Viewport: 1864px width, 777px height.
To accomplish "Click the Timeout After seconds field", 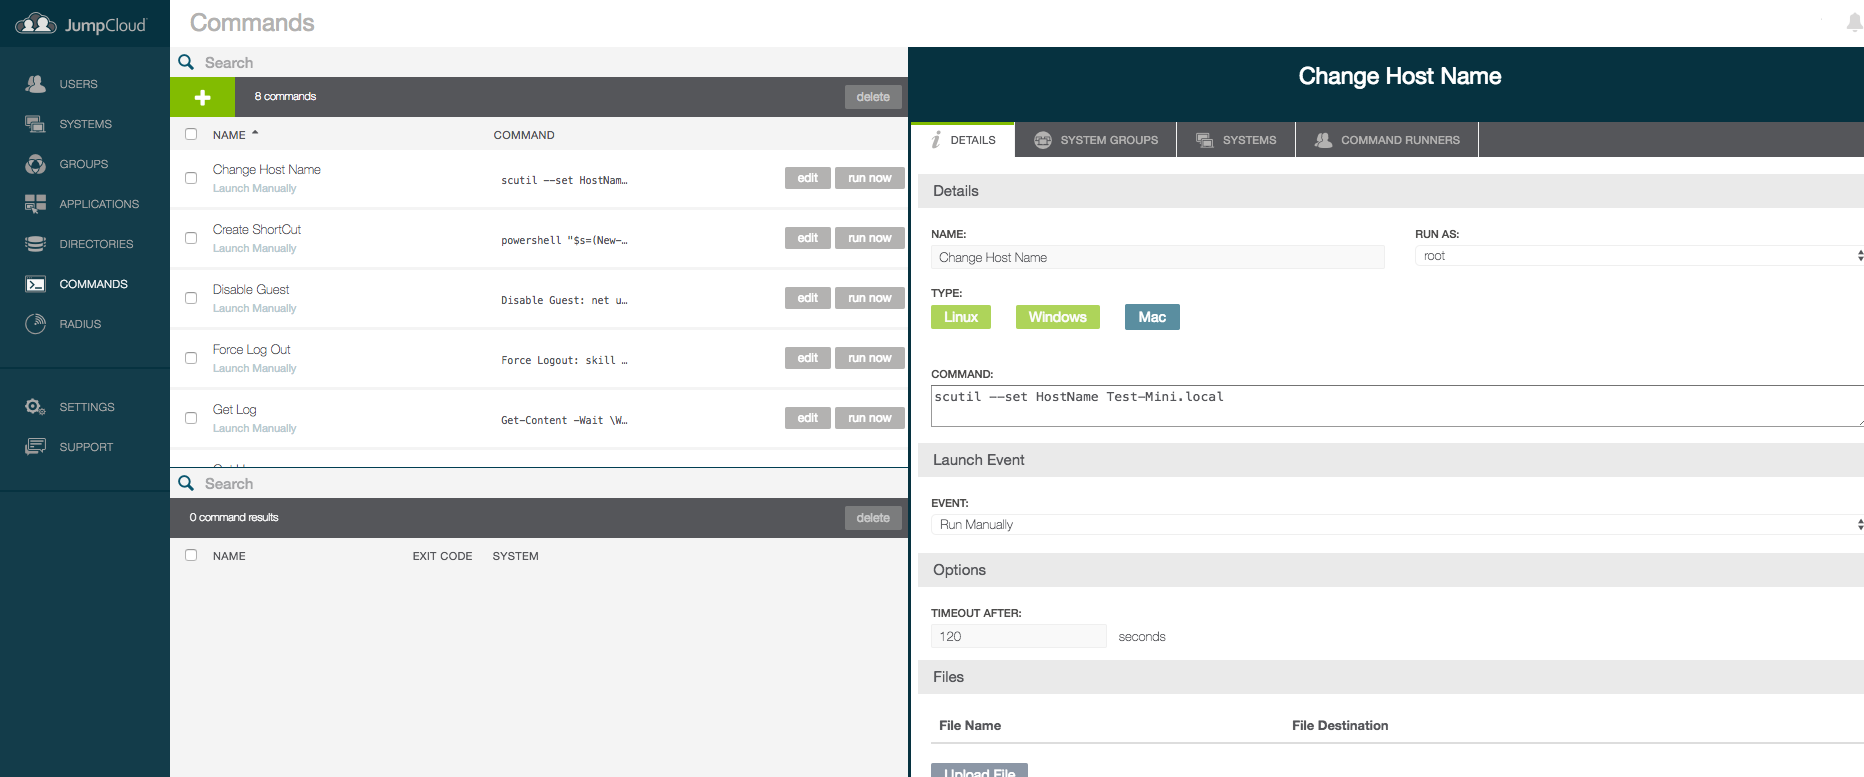I will click(1018, 636).
